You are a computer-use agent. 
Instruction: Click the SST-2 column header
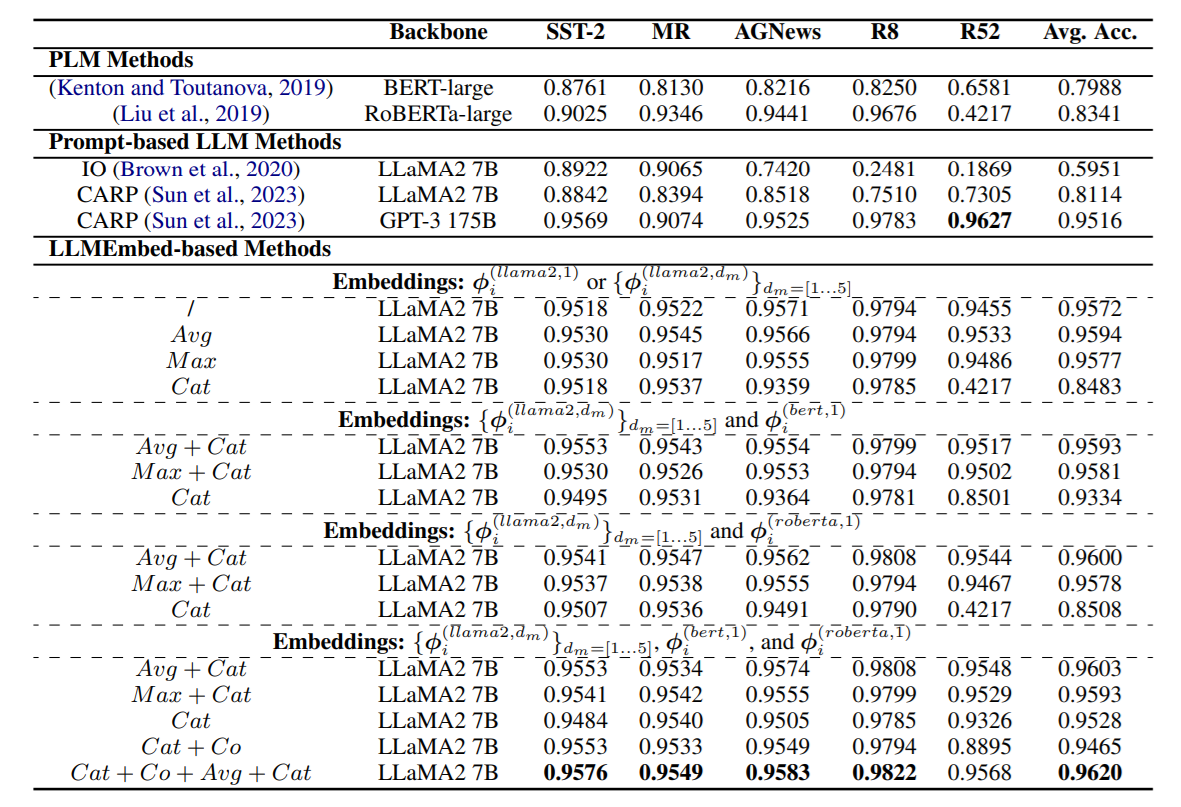[575, 32]
